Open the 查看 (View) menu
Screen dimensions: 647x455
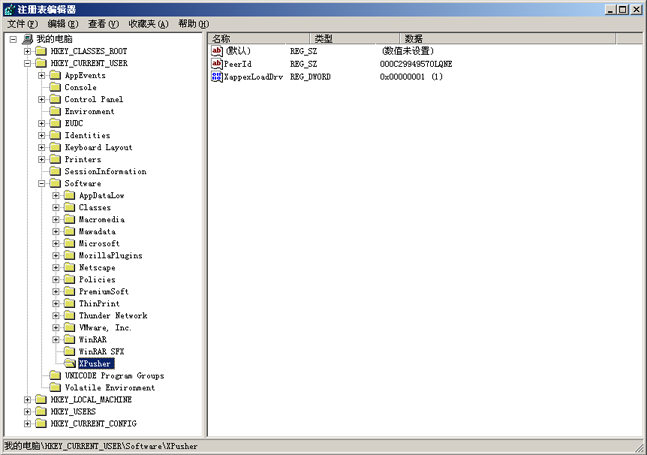[x=103, y=24]
